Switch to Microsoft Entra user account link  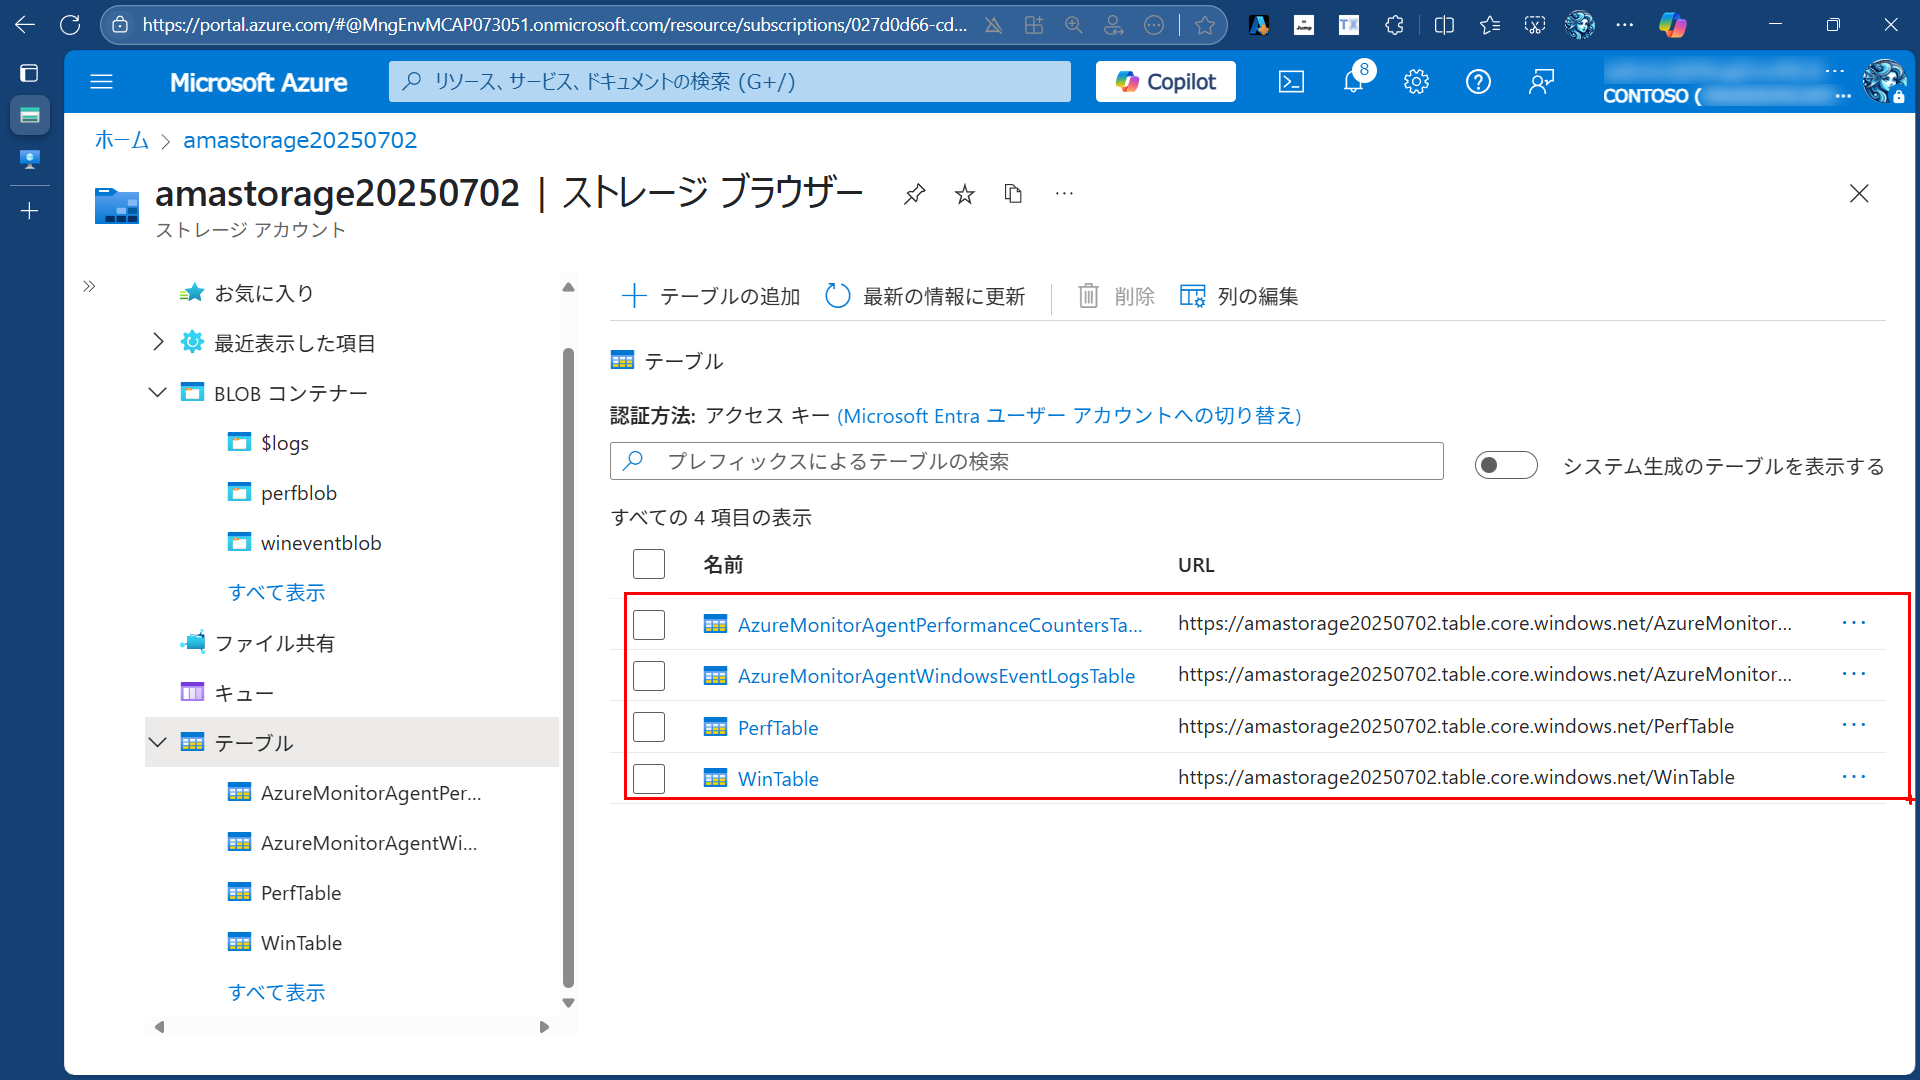tap(1069, 416)
